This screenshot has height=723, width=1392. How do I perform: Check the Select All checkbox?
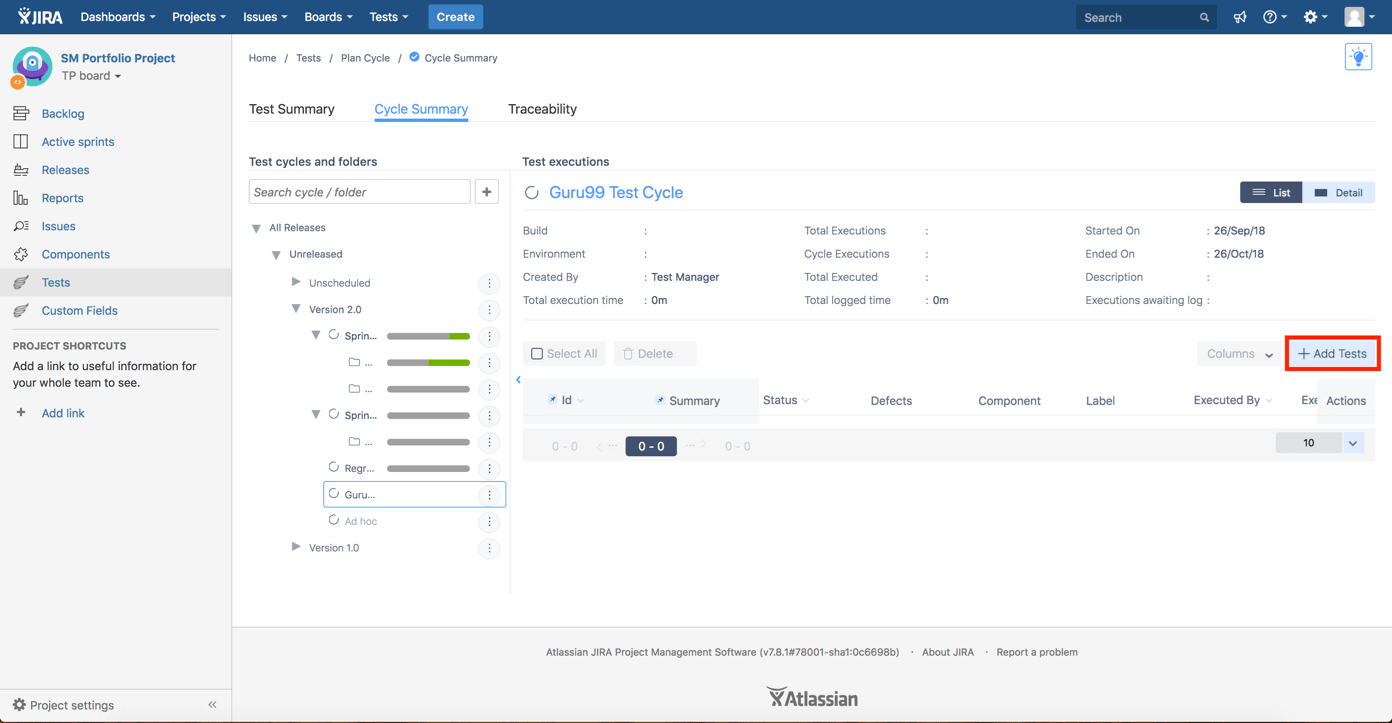pos(537,354)
